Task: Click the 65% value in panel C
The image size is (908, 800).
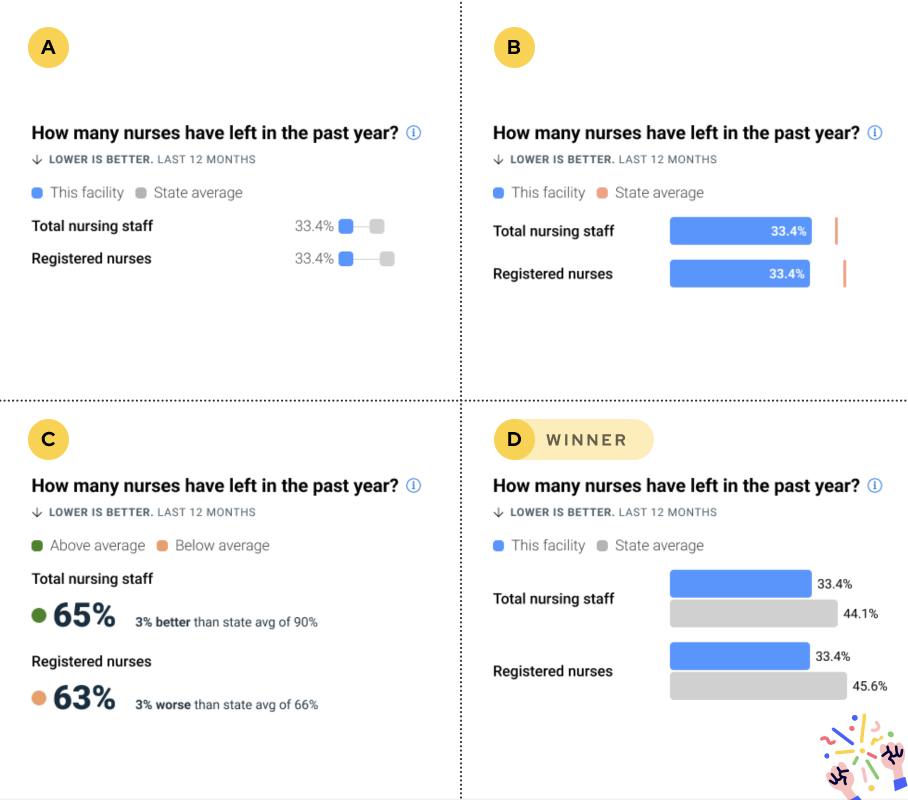Action: [x=85, y=615]
